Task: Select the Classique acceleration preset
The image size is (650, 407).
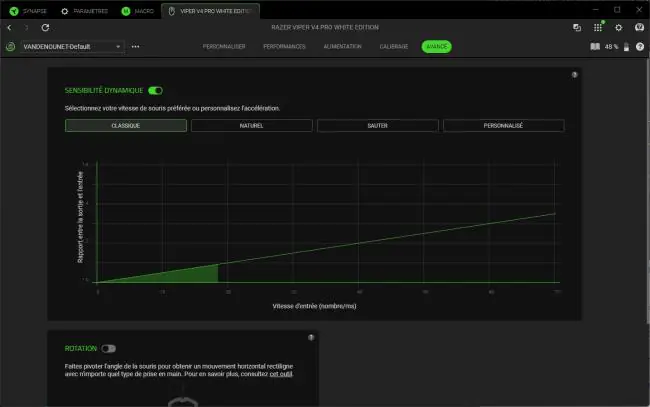Action: pyautogui.click(x=126, y=126)
